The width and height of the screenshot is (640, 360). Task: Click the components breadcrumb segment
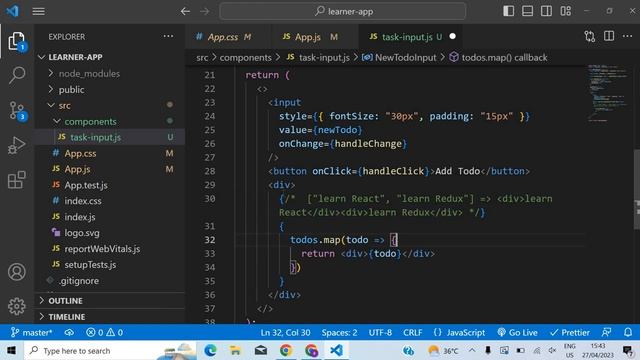coord(245,58)
